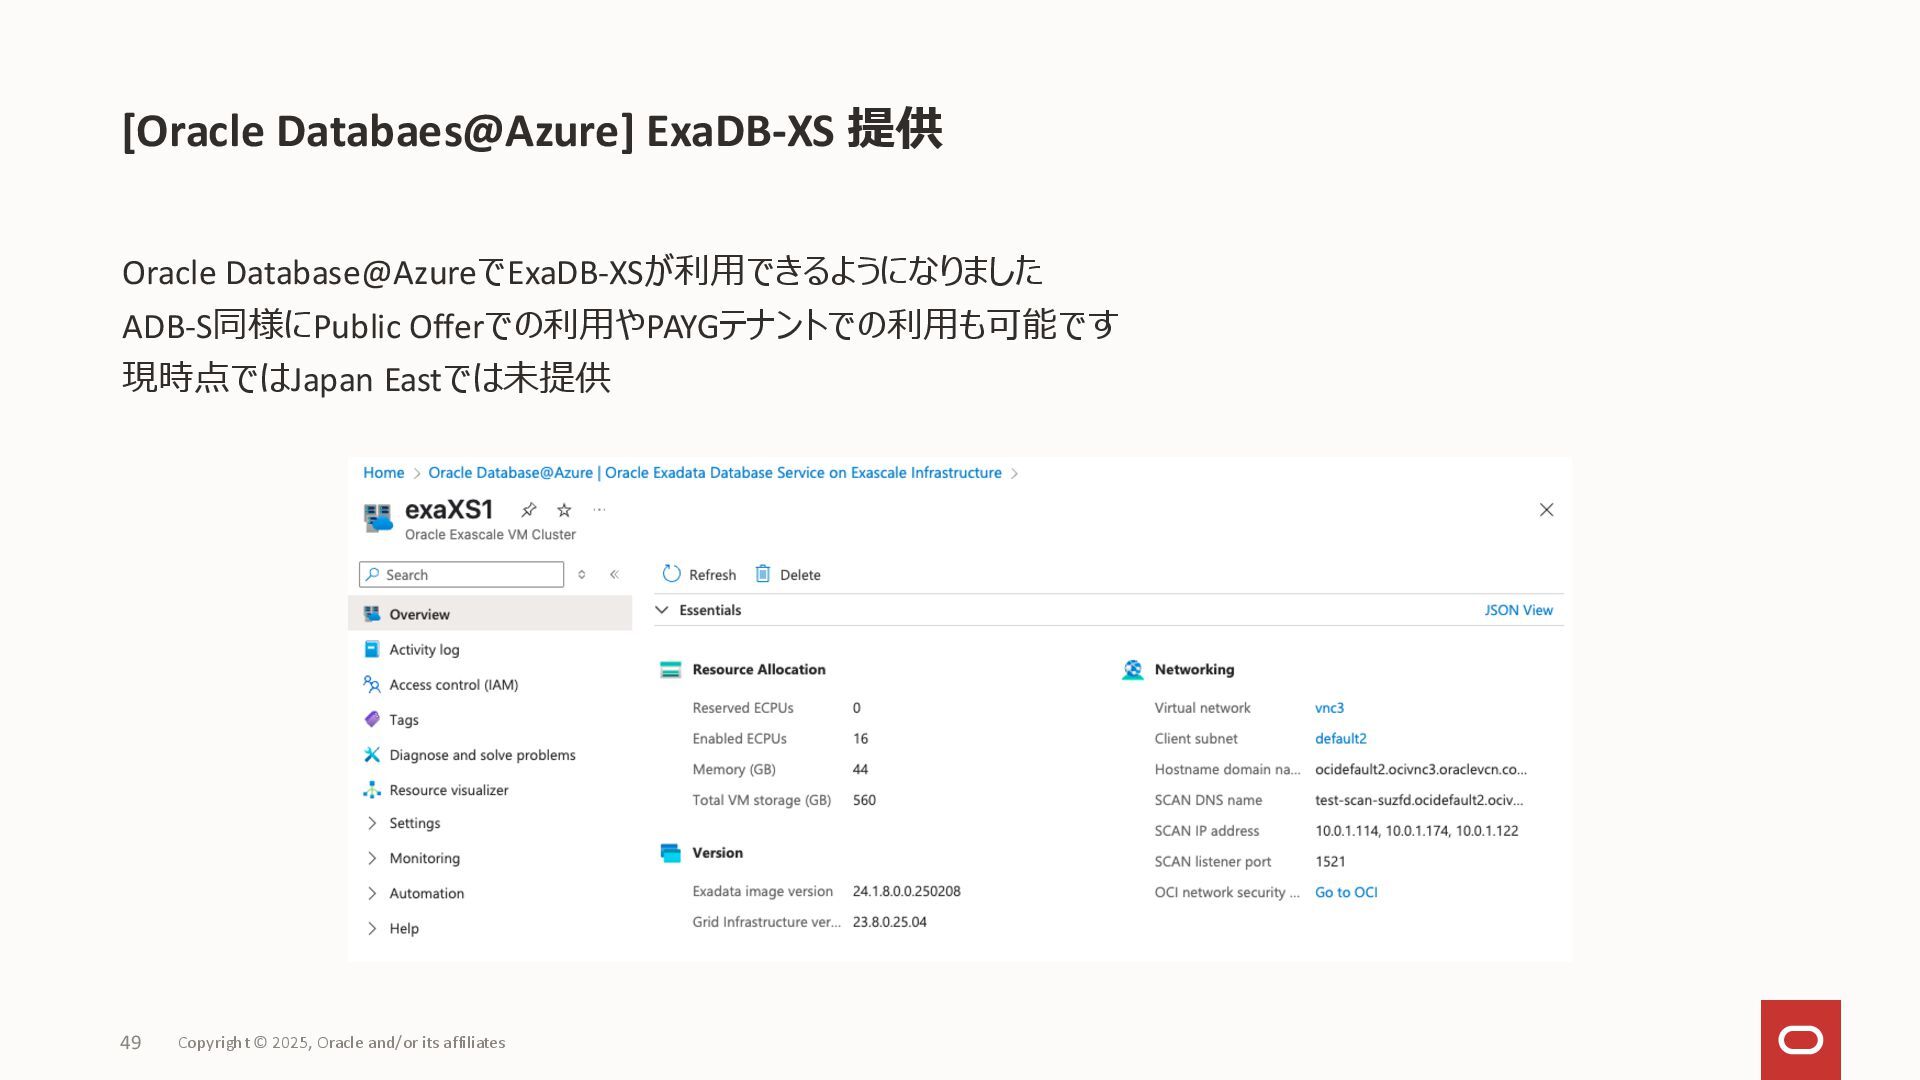Viewport: 1920px width, 1080px height.
Task: Open Tags in the sidebar menu
Action: point(404,720)
